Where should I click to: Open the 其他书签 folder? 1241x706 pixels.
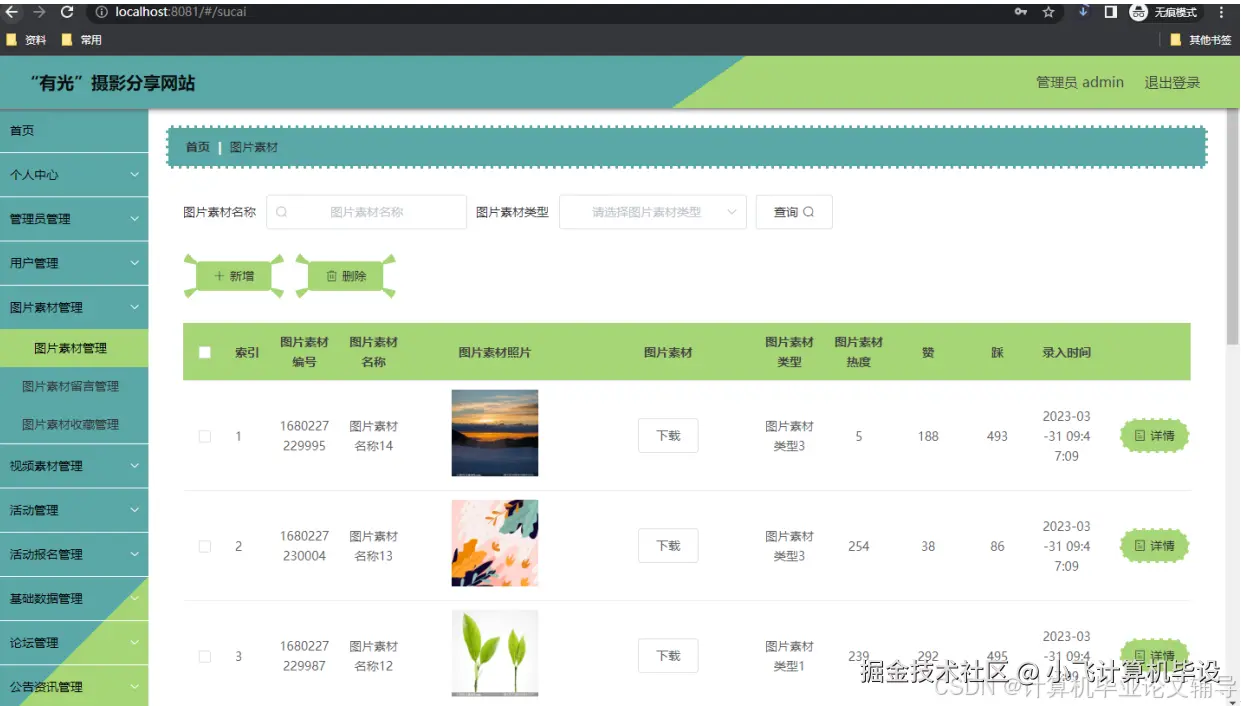tap(1201, 40)
